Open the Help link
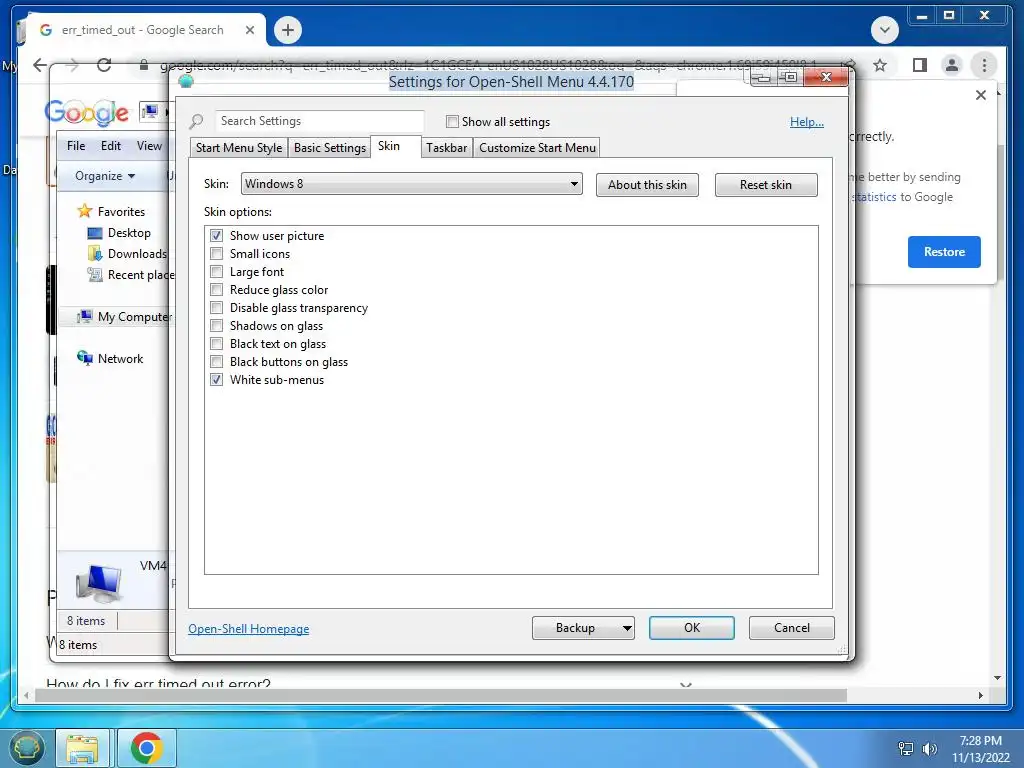 click(807, 121)
